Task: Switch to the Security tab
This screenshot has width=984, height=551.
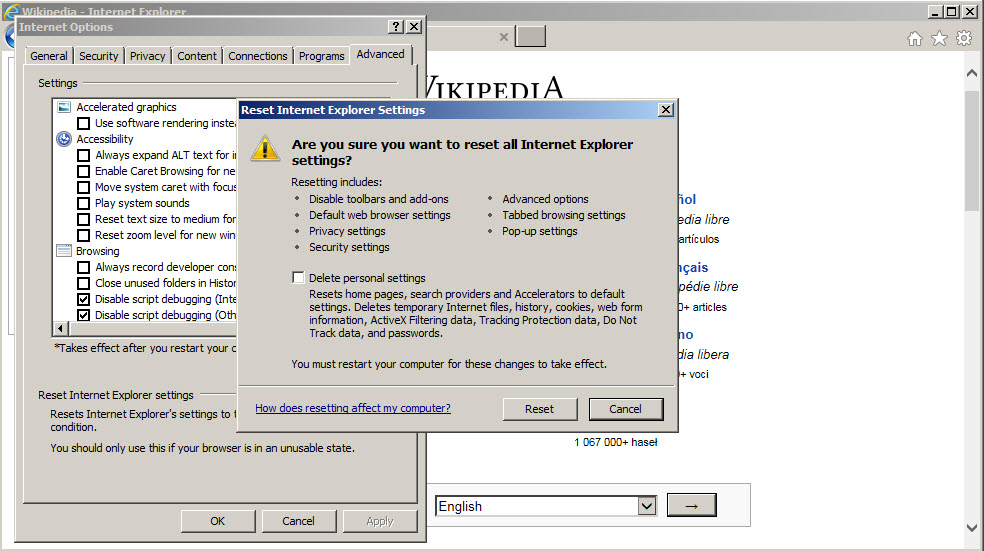Action: click(x=99, y=56)
